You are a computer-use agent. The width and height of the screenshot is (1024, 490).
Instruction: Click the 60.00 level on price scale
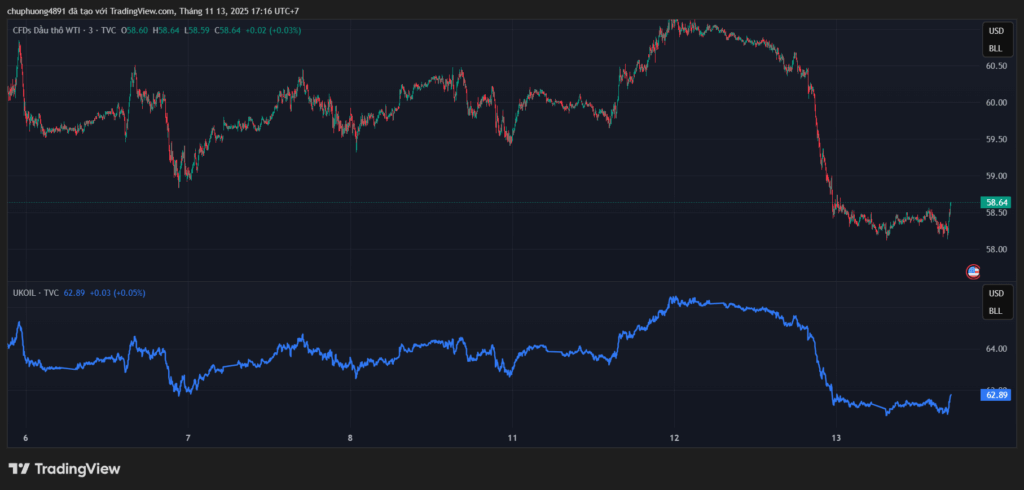tap(996, 102)
